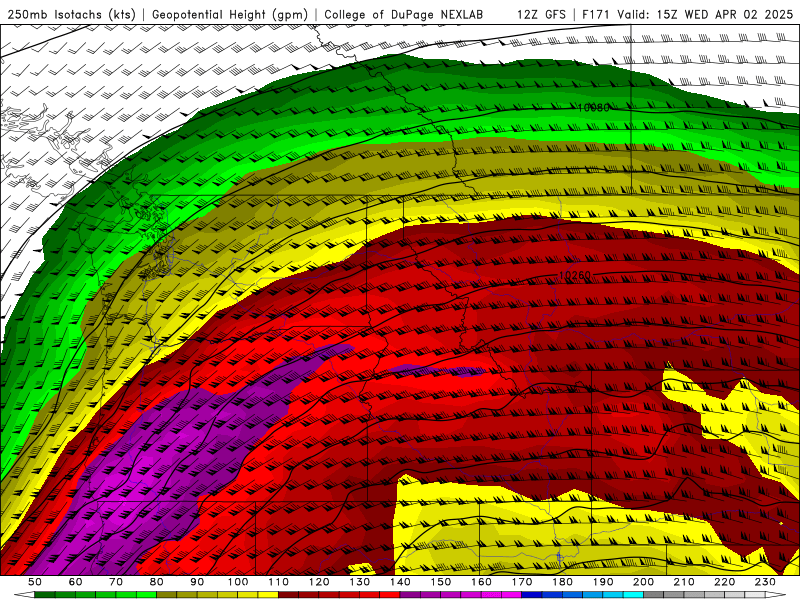Click the 10260 height contour label
The width and height of the screenshot is (800, 600).
pyautogui.click(x=574, y=276)
